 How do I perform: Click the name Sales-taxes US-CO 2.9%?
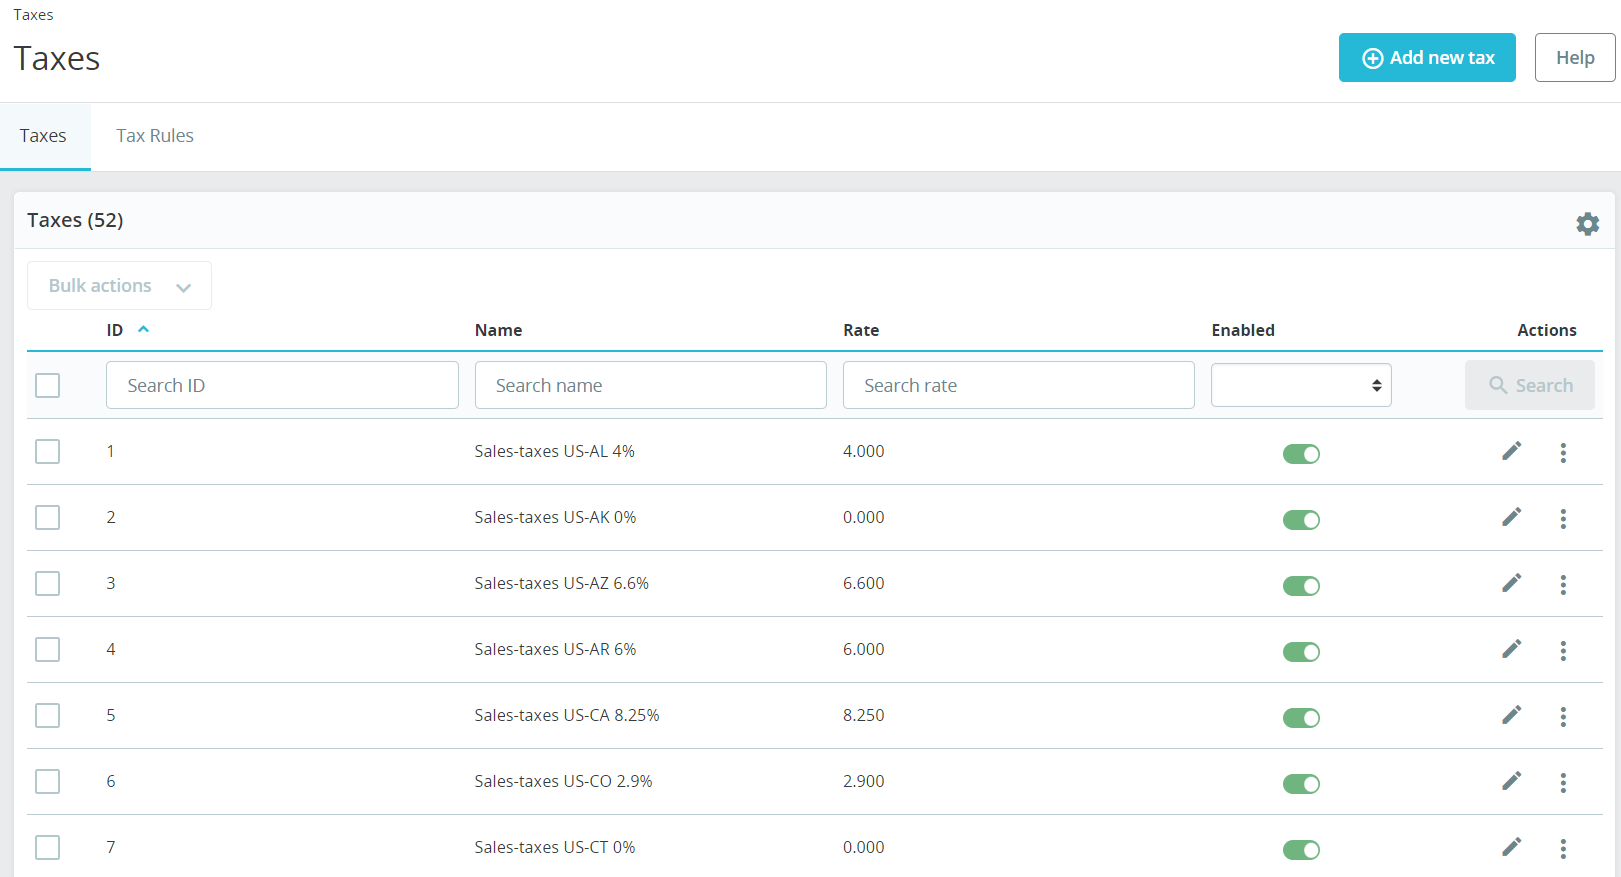(x=563, y=781)
